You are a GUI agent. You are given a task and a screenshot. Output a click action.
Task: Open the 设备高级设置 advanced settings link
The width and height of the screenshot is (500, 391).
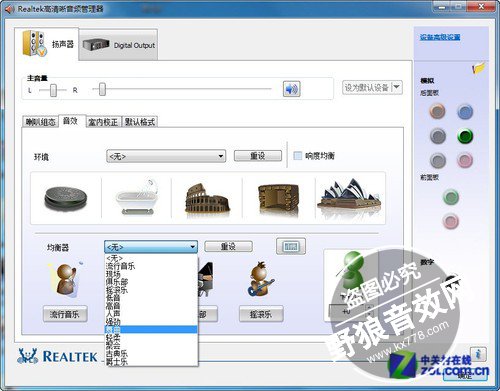[440, 37]
